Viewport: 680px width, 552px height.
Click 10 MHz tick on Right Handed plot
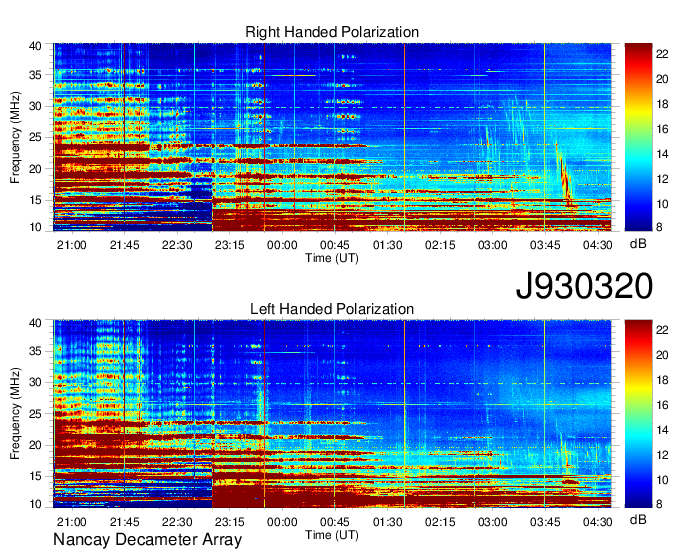(x=35, y=227)
